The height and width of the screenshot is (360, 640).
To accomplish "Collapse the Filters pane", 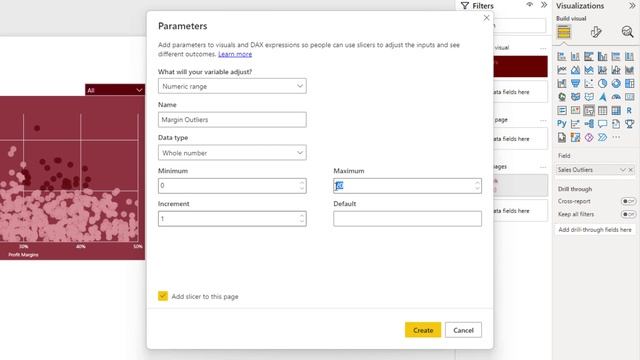I will click(544, 5).
